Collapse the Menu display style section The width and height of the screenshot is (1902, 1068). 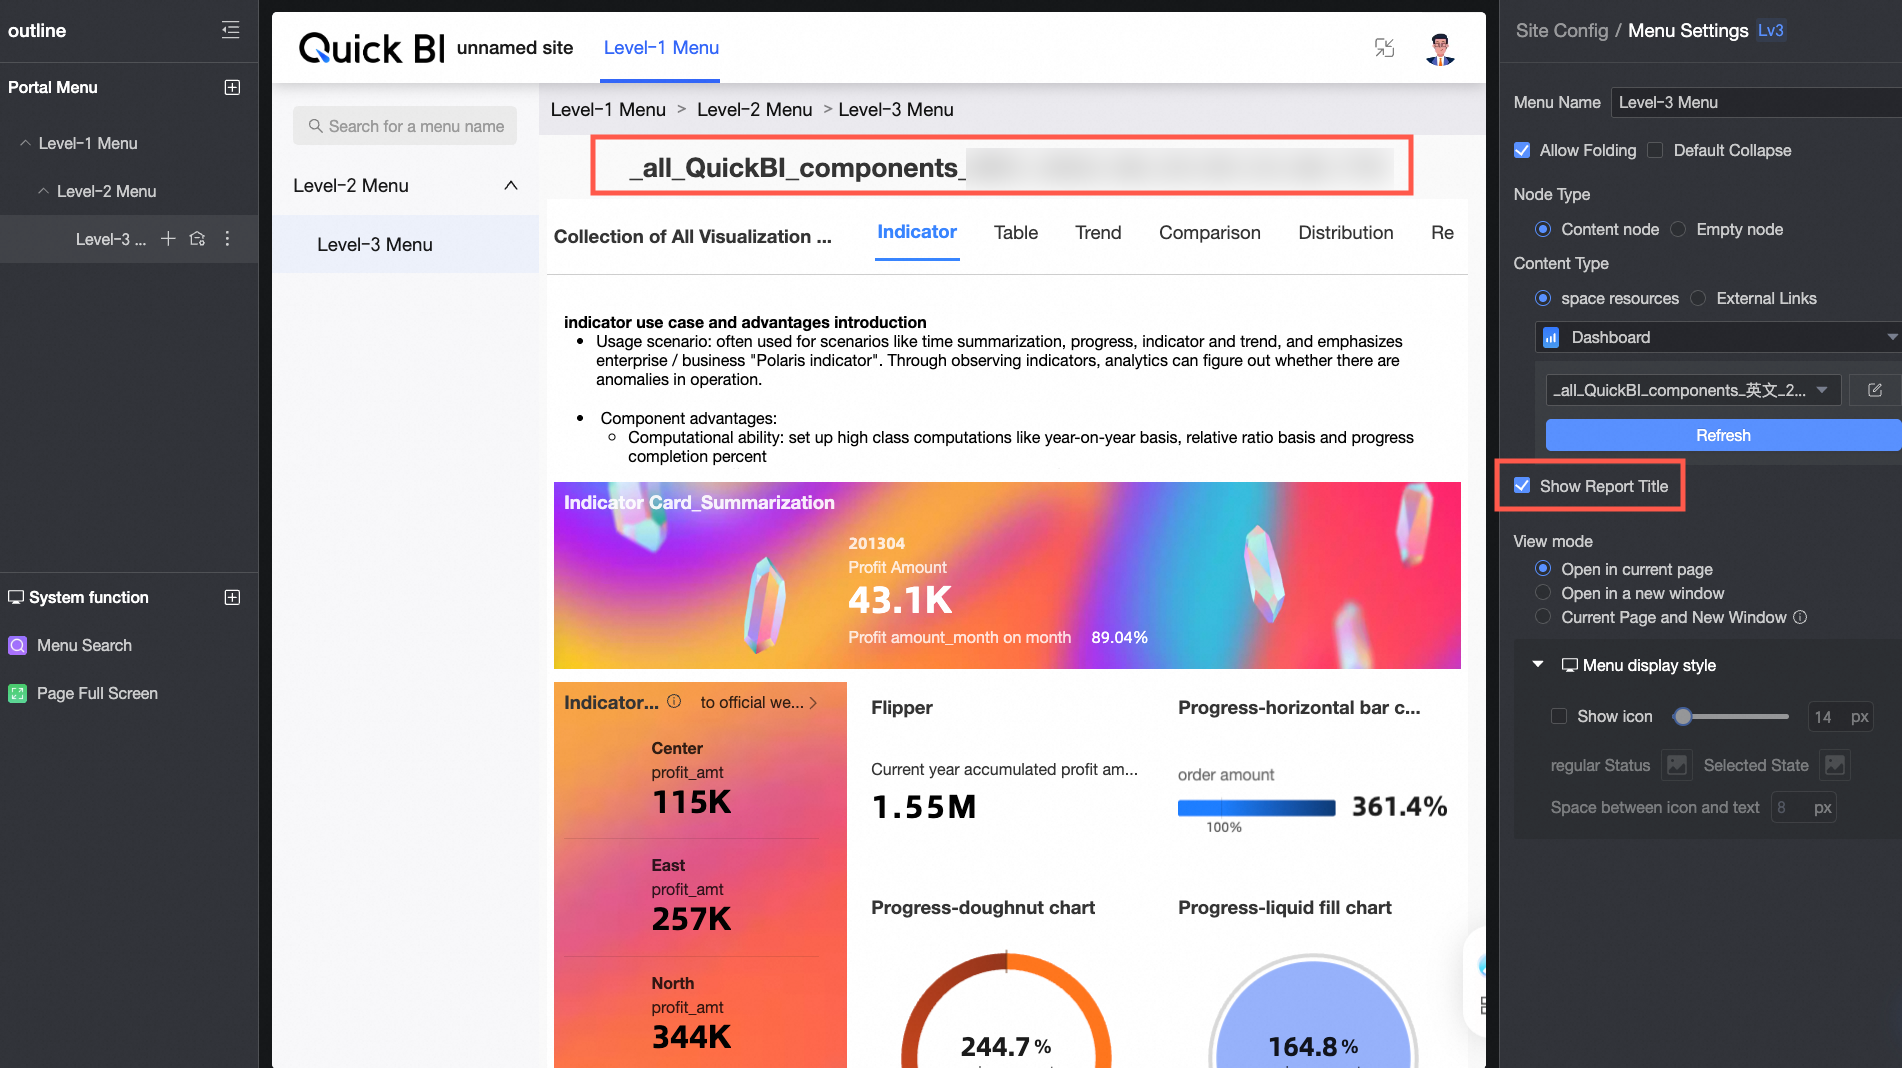click(x=1538, y=665)
